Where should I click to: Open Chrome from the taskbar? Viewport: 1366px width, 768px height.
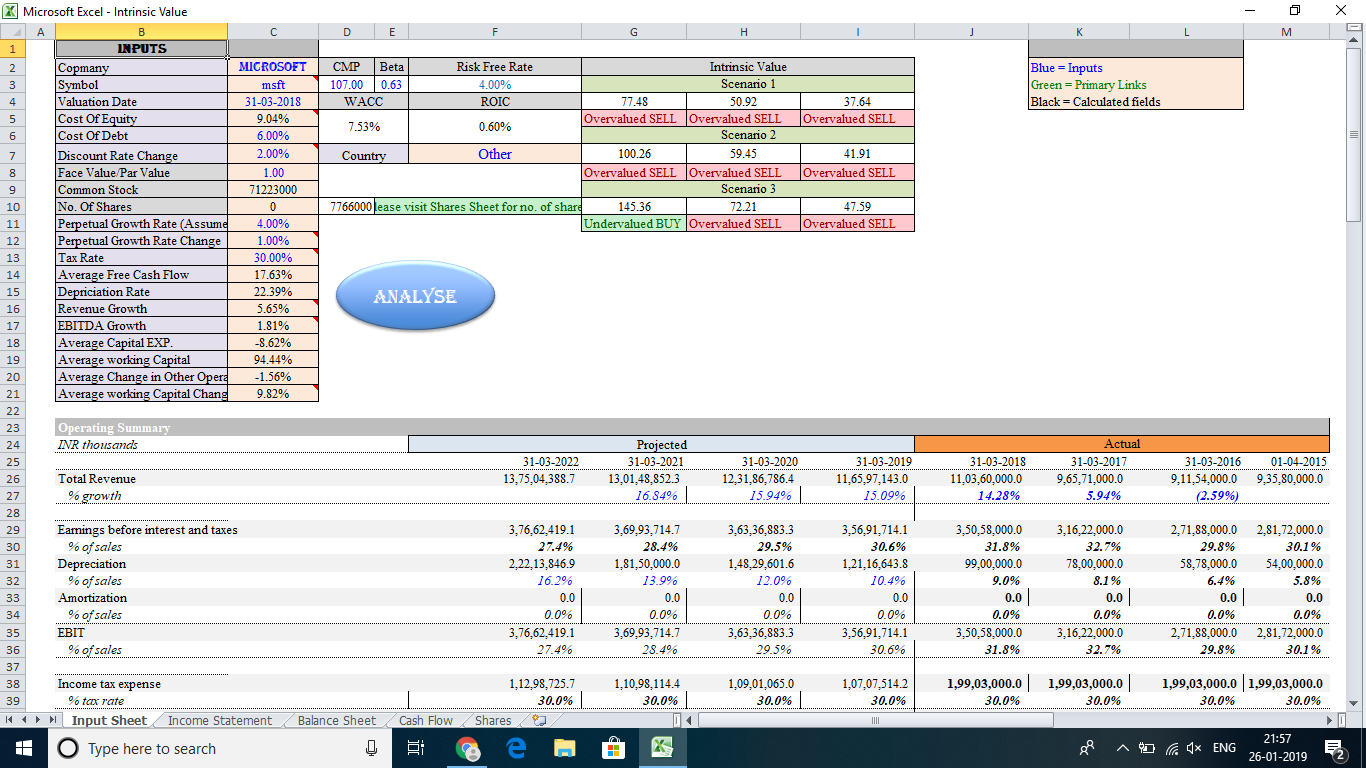[466, 748]
